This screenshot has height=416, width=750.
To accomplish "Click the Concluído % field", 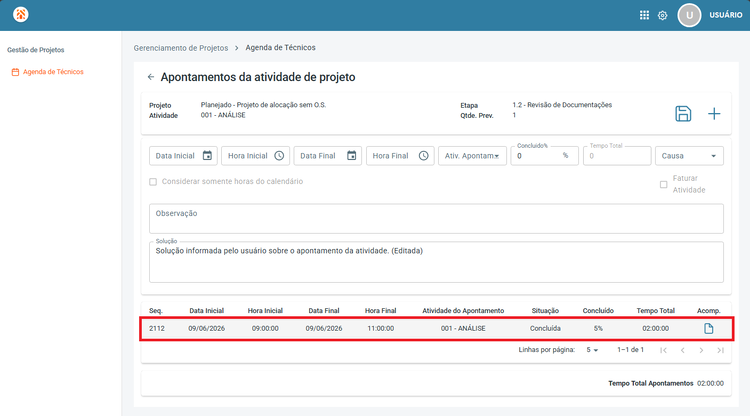I will (544, 156).
